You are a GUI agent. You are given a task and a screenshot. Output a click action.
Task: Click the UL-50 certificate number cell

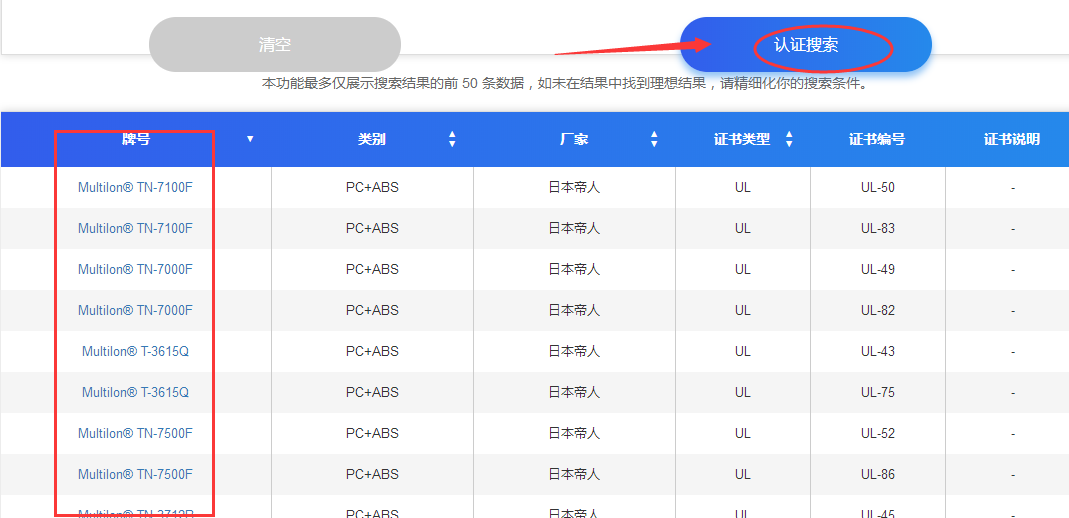(x=877, y=187)
